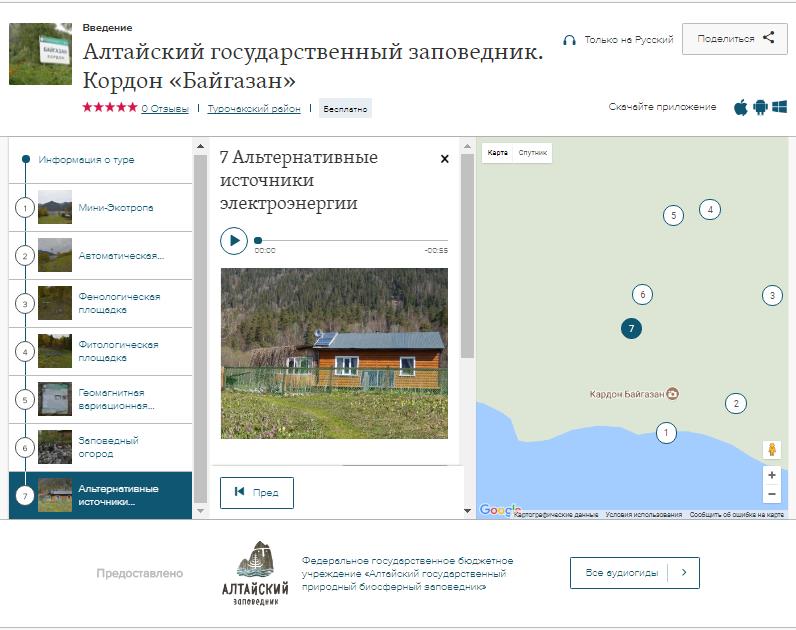Open the Все аудиогиды list

coord(634,573)
